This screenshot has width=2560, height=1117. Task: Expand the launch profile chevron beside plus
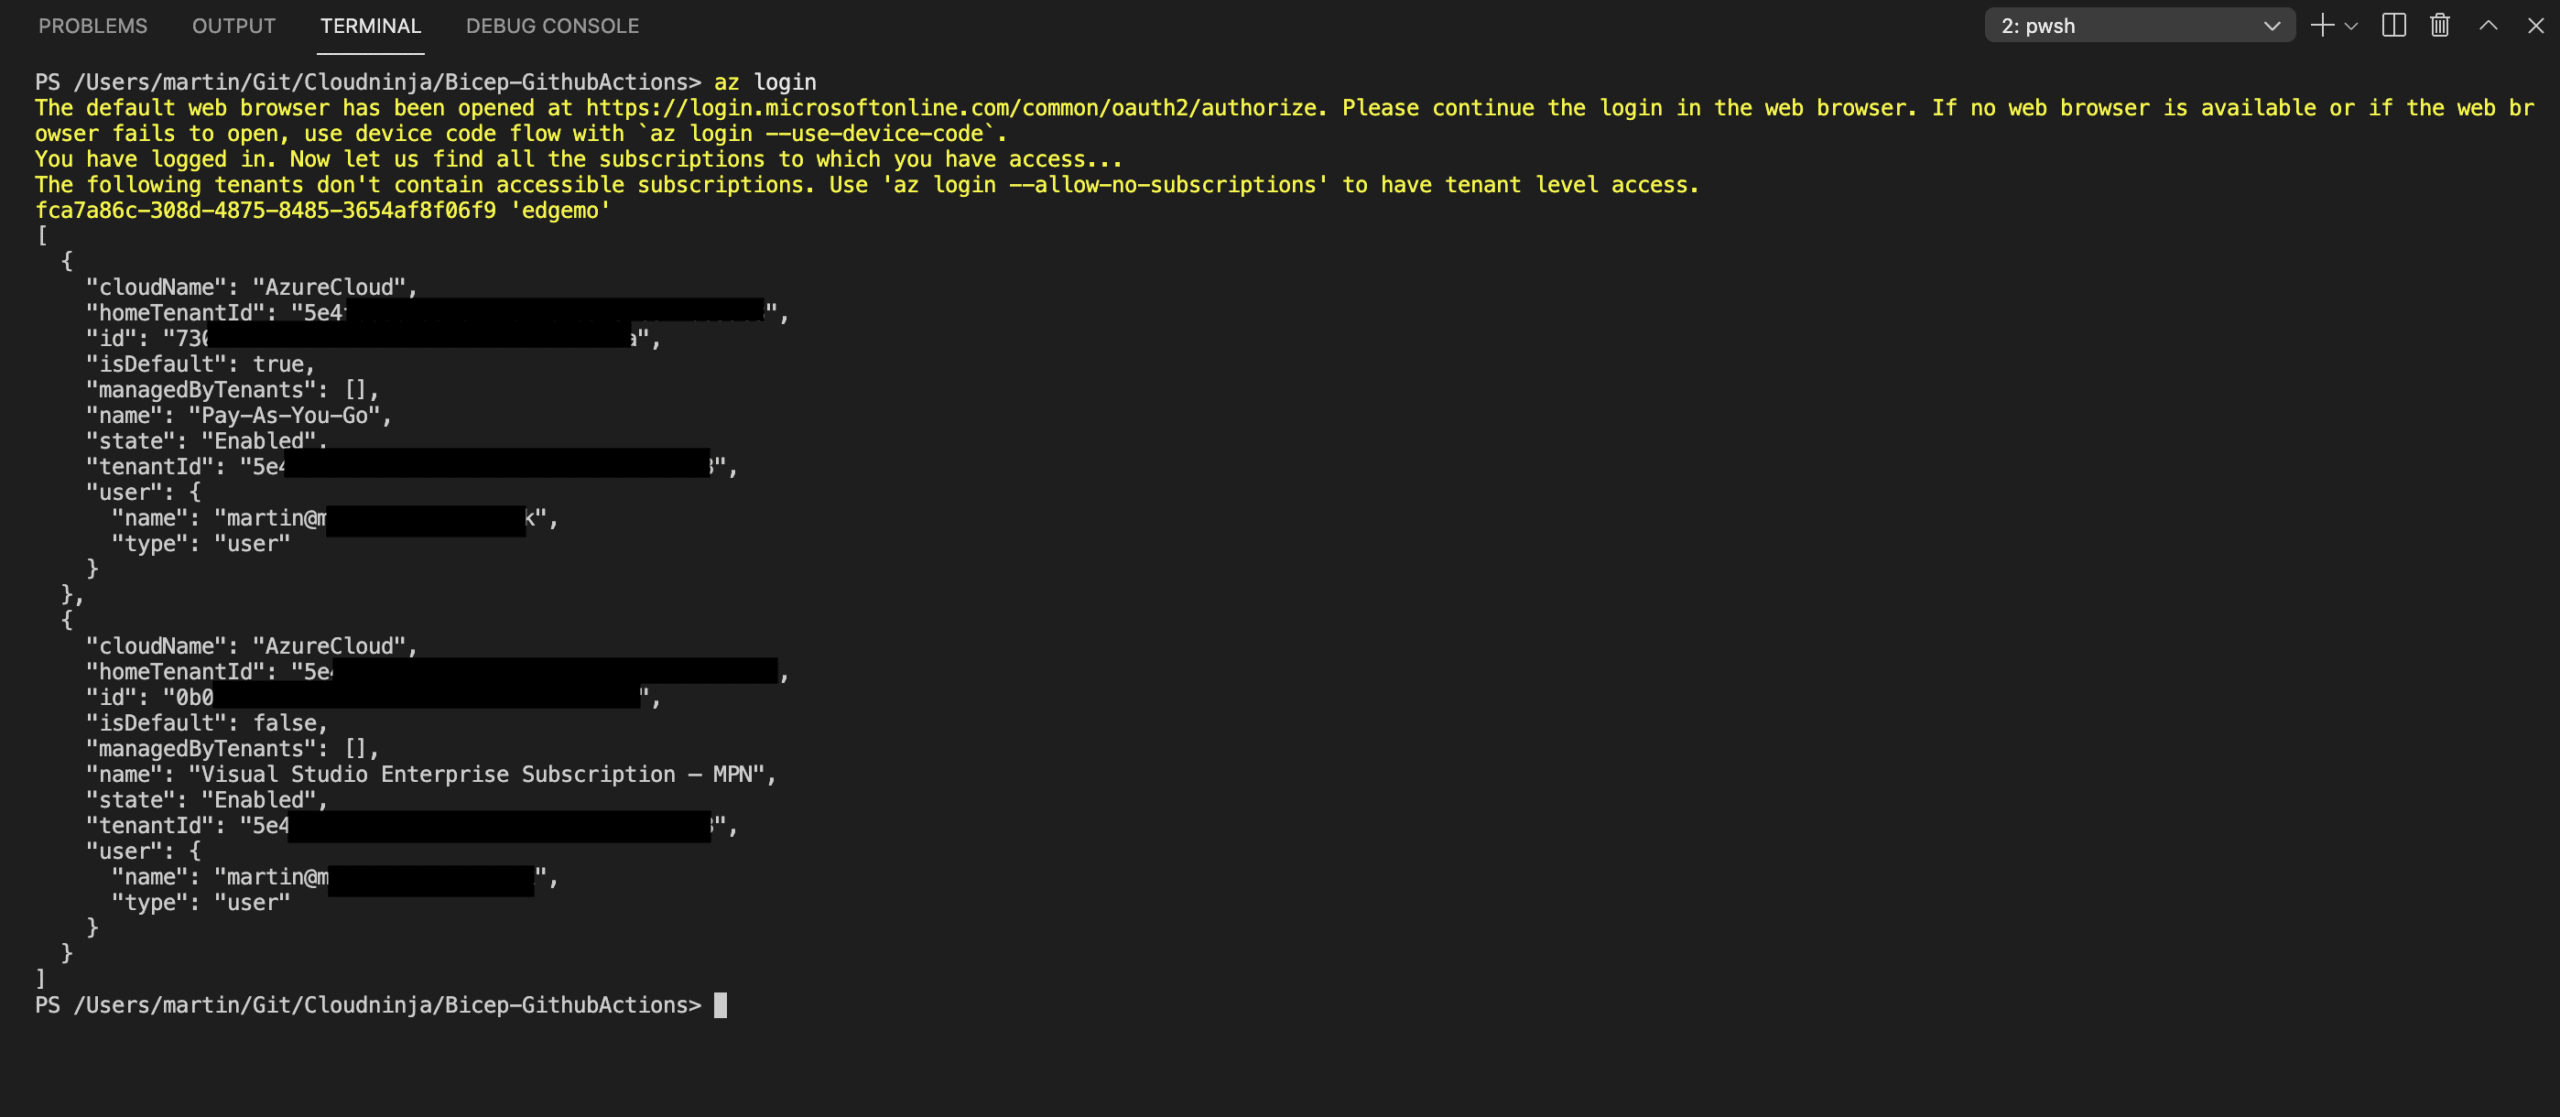tap(2351, 26)
